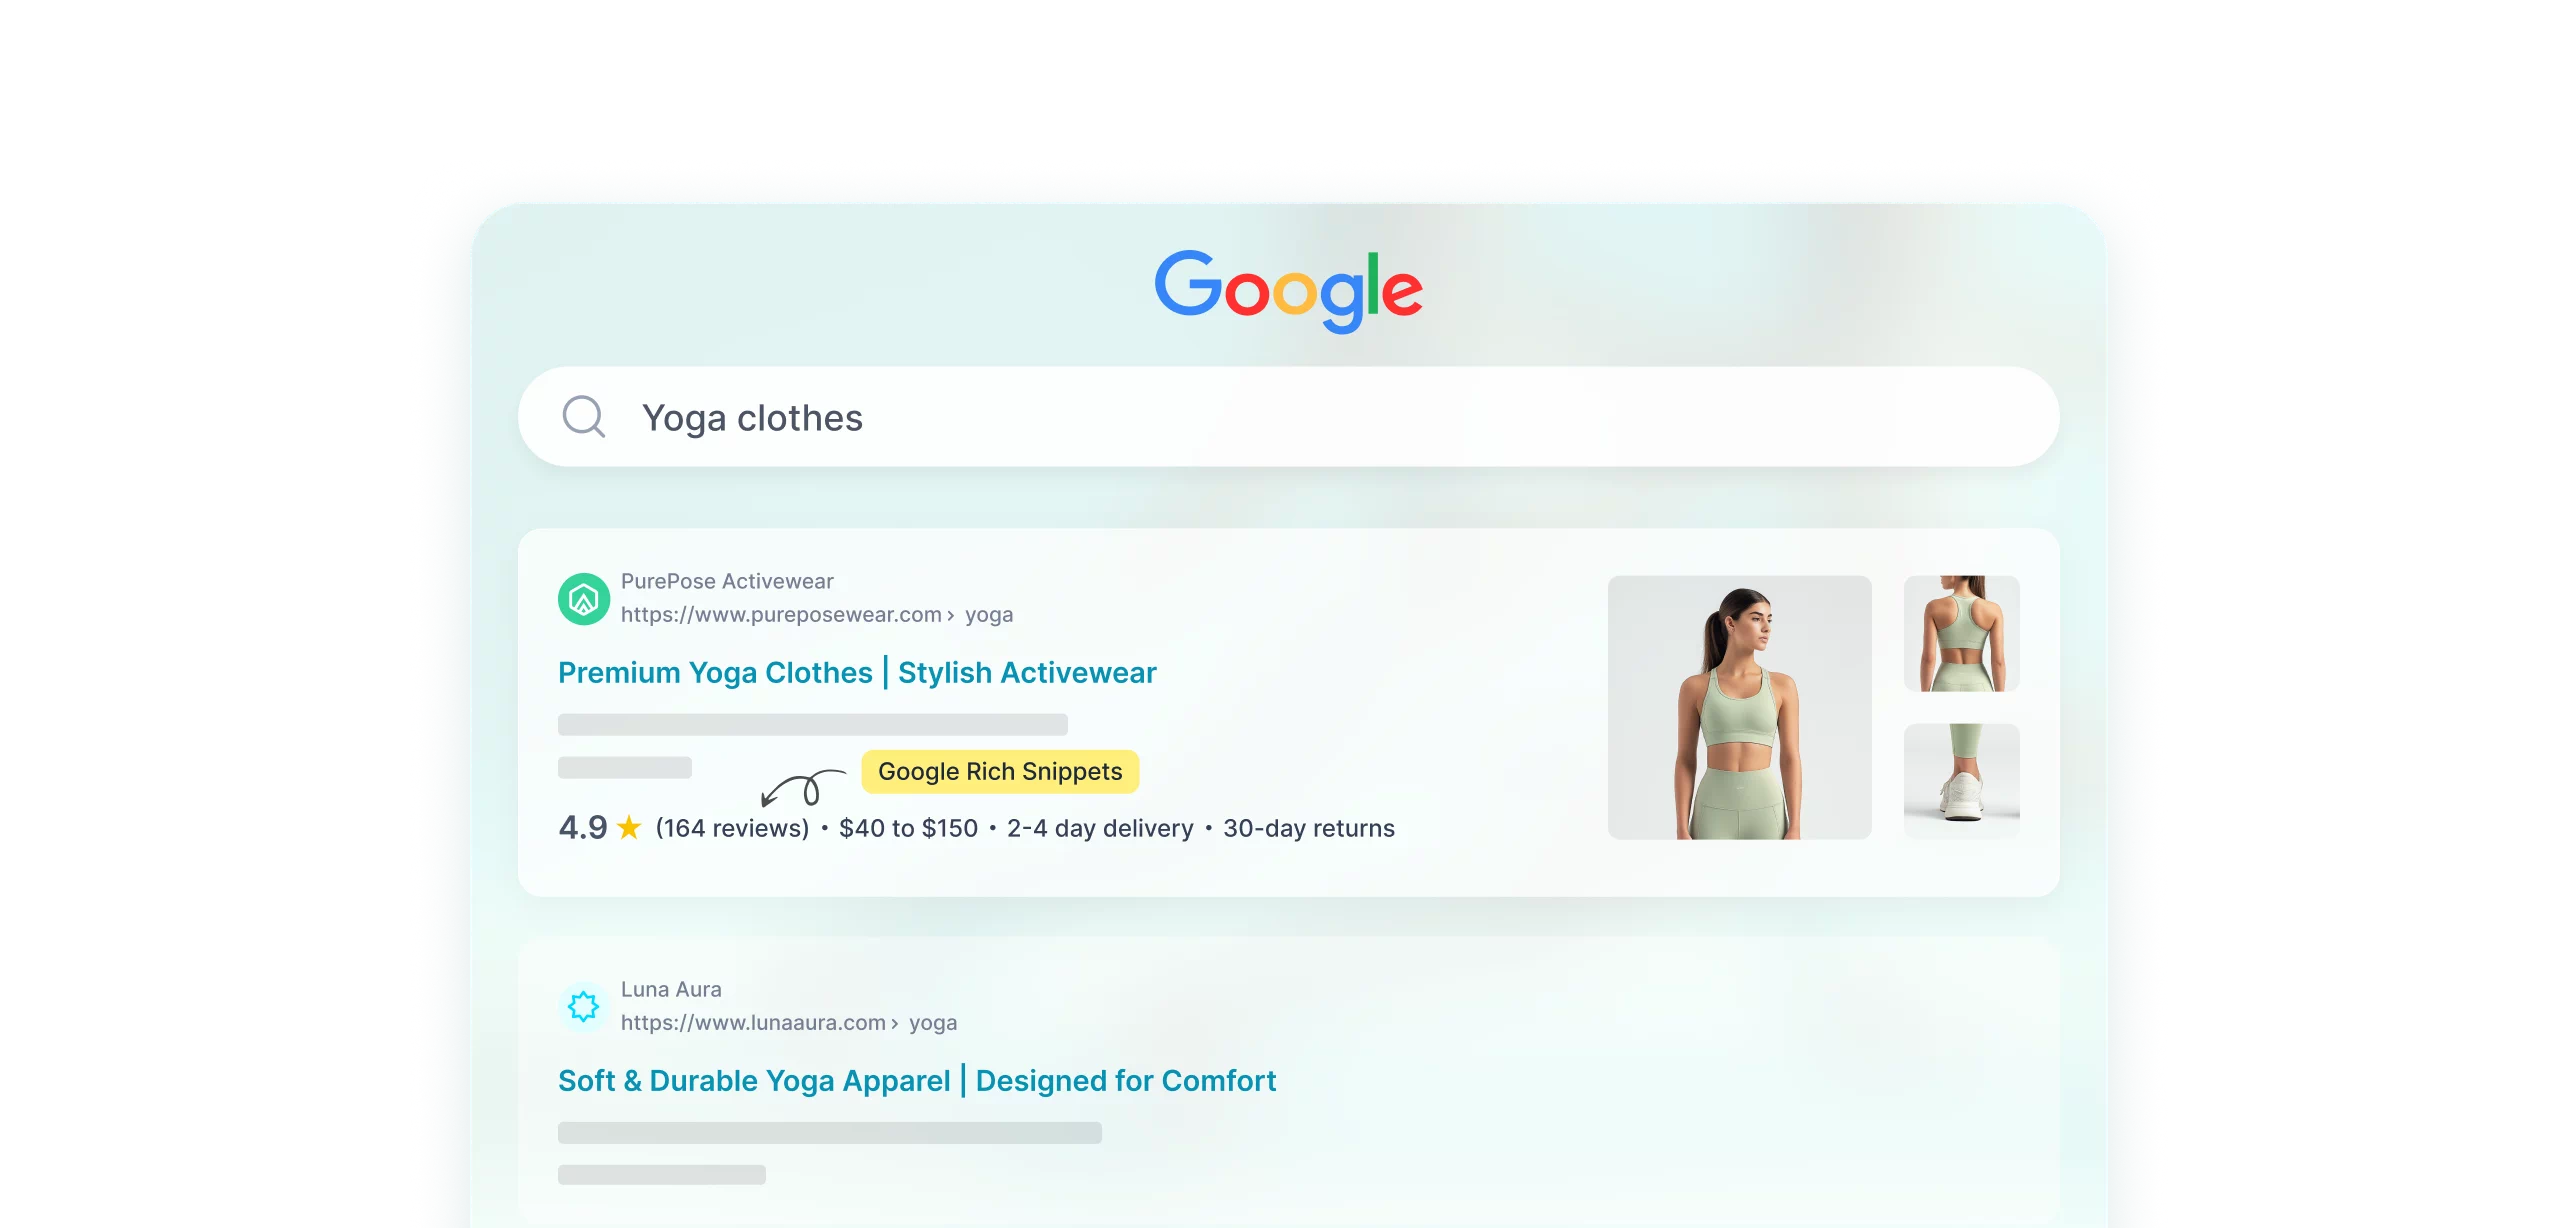This screenshot has width=2560, height=1228.
Task: Click the 'Yoga clothes' search field
Action: click(1288, 417)
